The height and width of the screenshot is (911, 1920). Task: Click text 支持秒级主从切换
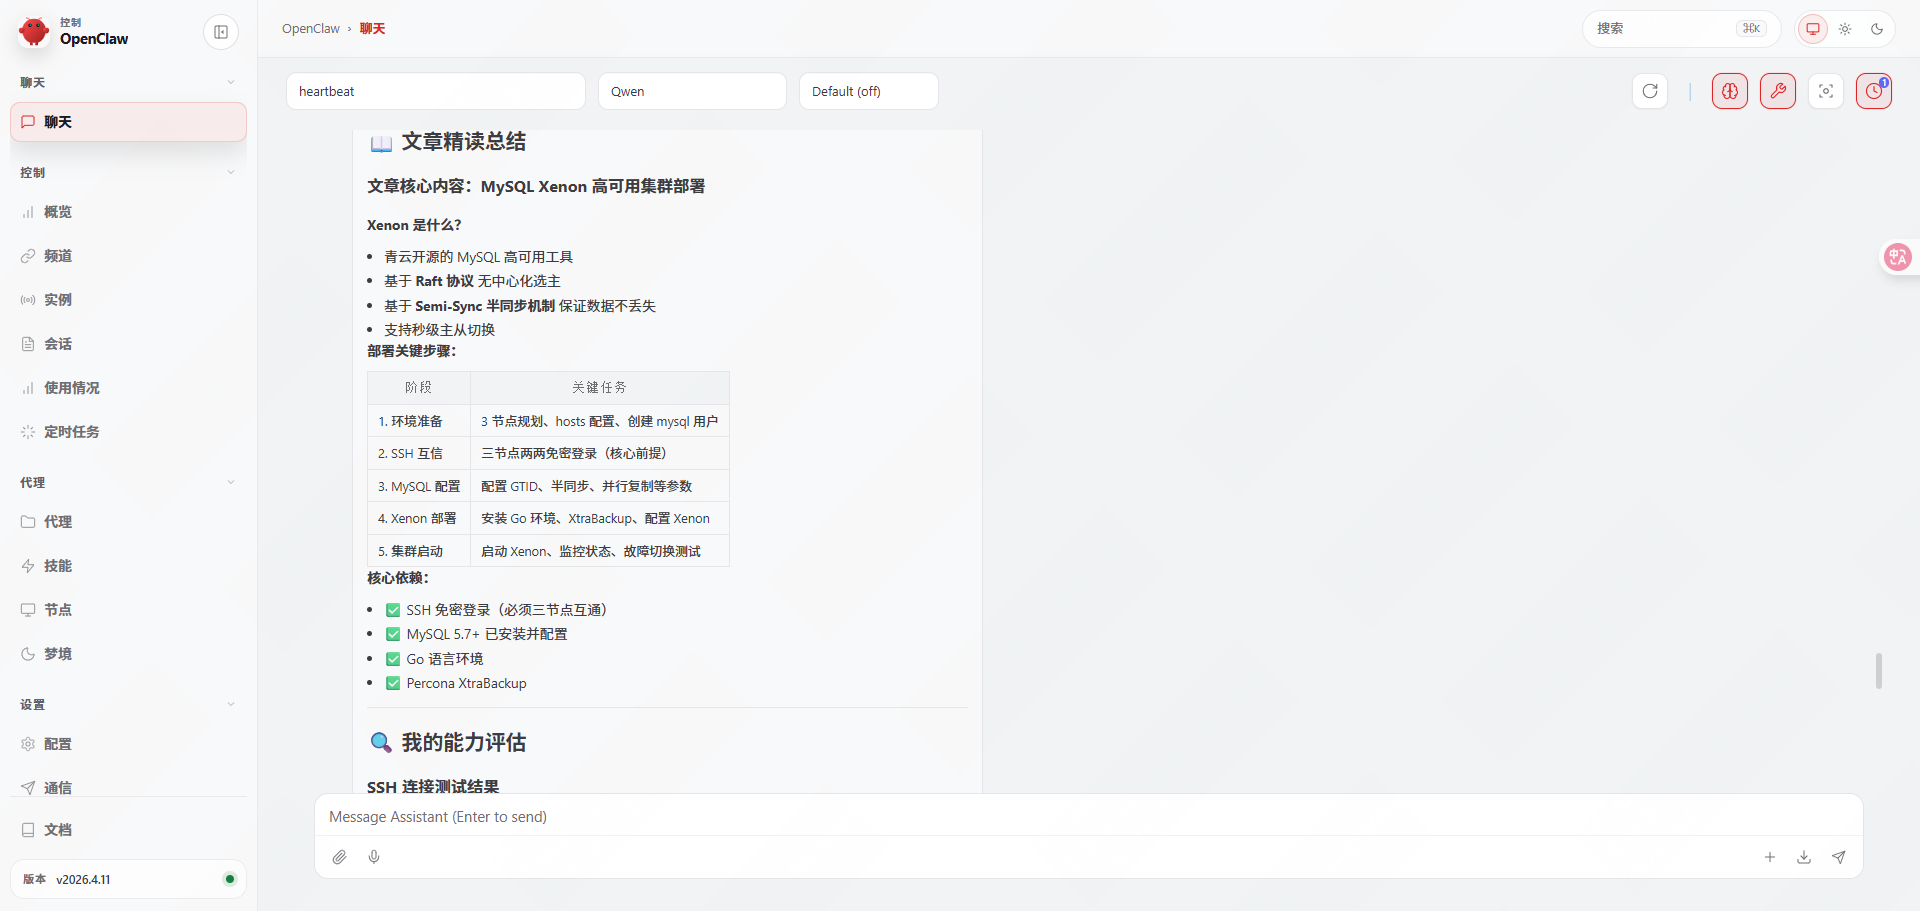[x=440, y=330]
